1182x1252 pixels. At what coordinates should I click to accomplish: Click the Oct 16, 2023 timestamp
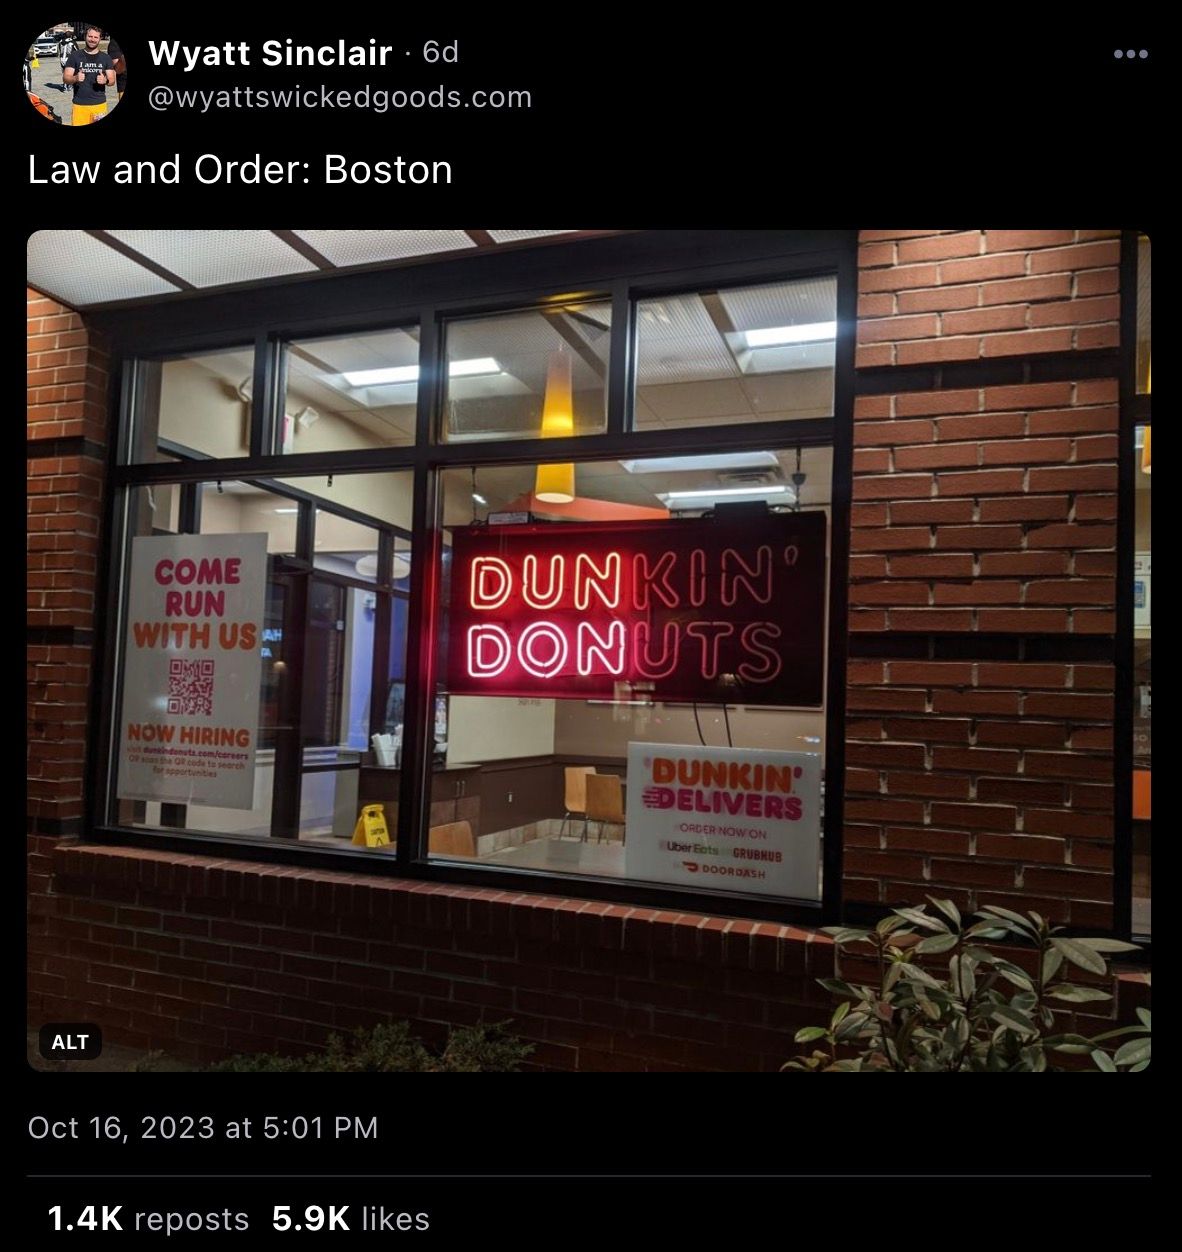point(203,1127)
